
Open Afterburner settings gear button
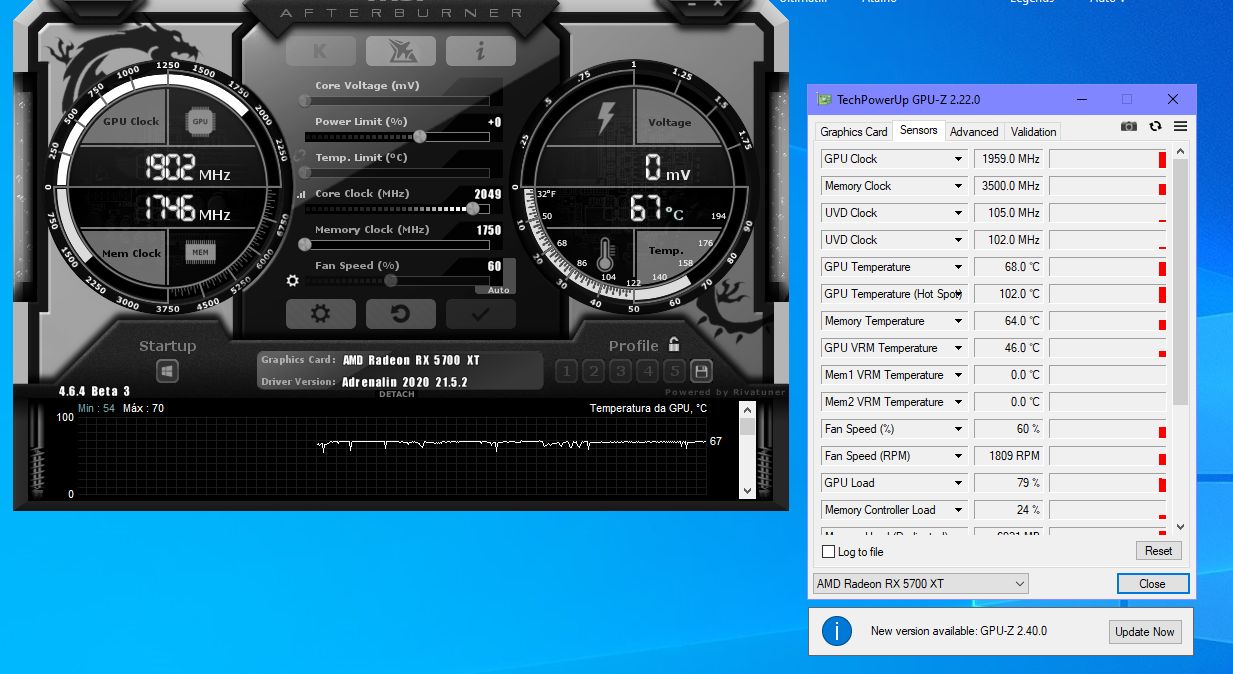tap(320, 314)
